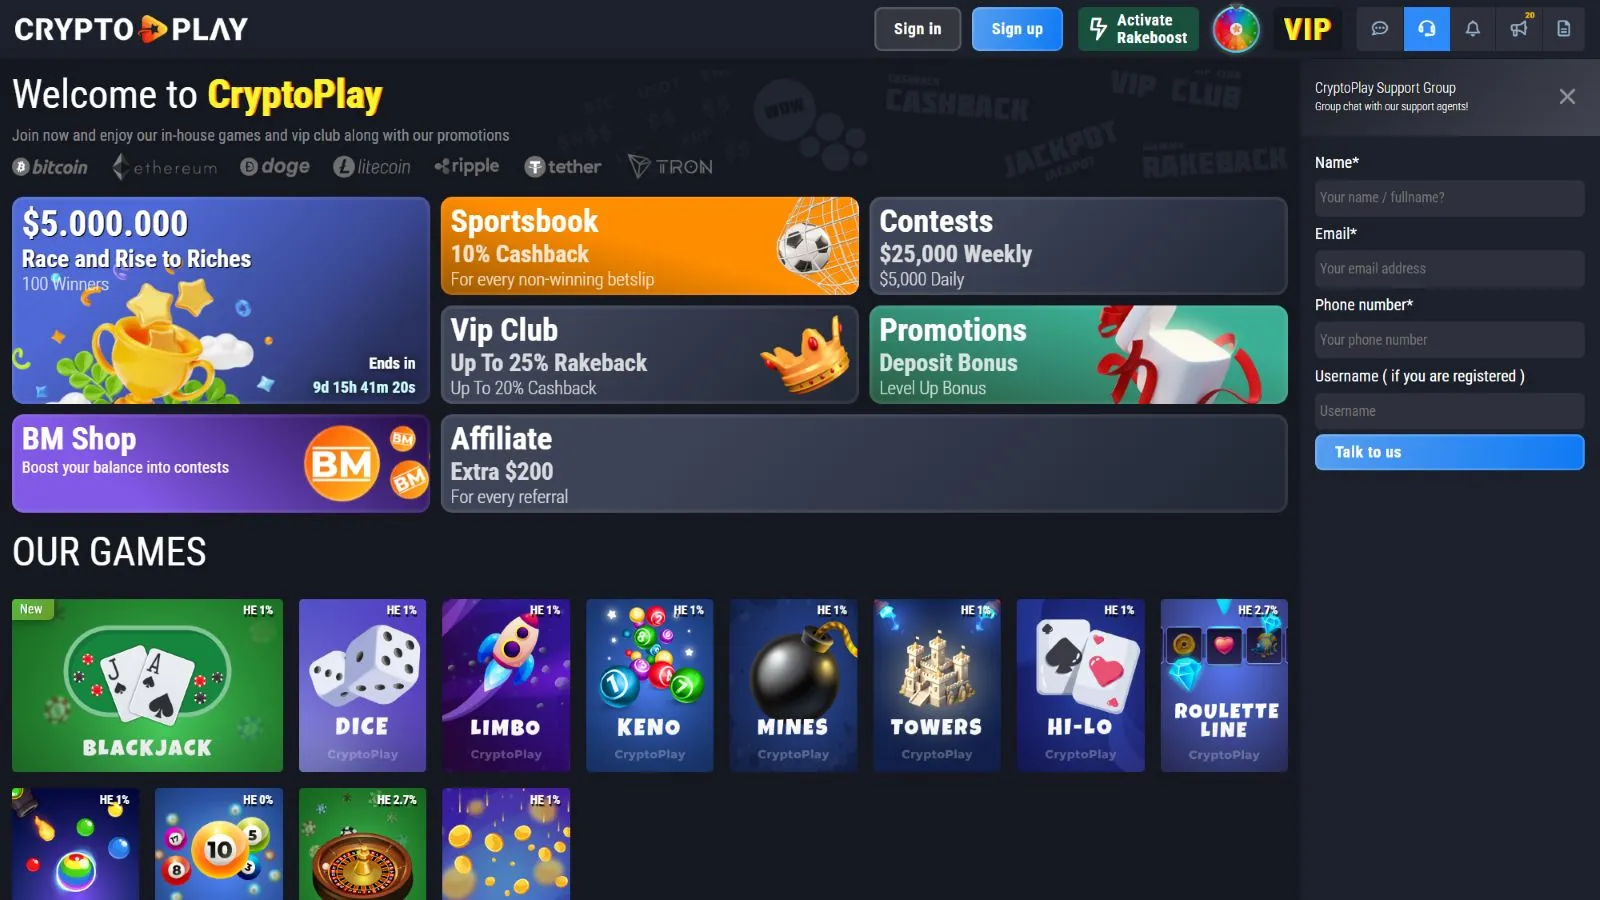This screenshot has height=900, width=1600.
Task: Open the support headset icon
Action: 1427,29
